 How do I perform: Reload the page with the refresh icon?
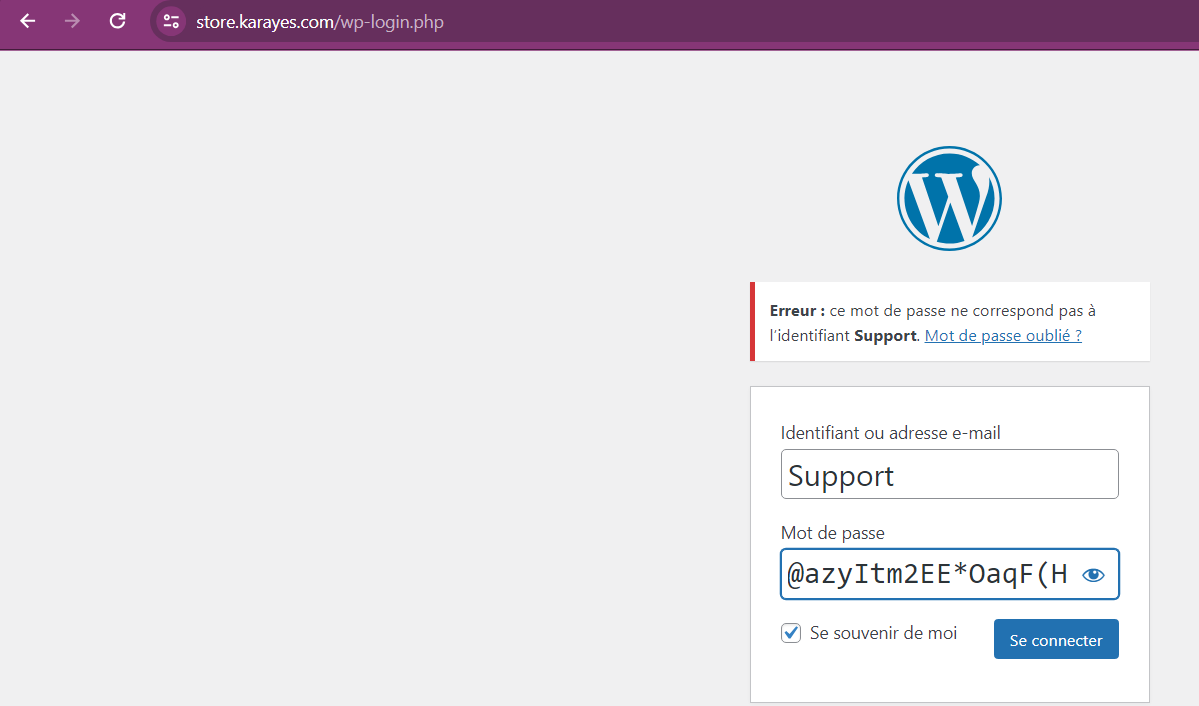pyautogui.click(x=117, y=21)
